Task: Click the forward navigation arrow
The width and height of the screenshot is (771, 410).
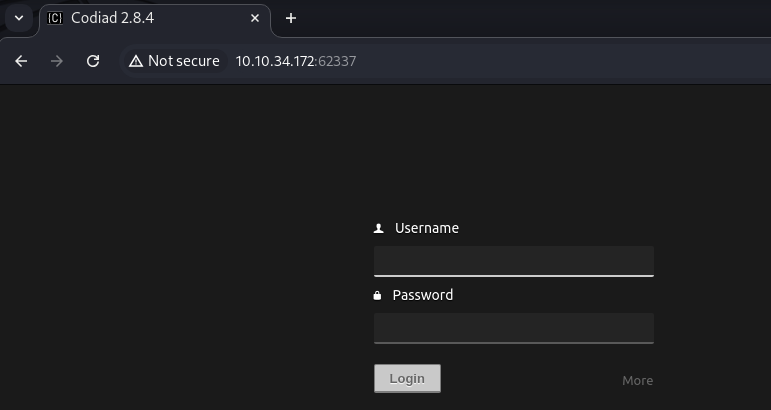Action: pos(57,61)
